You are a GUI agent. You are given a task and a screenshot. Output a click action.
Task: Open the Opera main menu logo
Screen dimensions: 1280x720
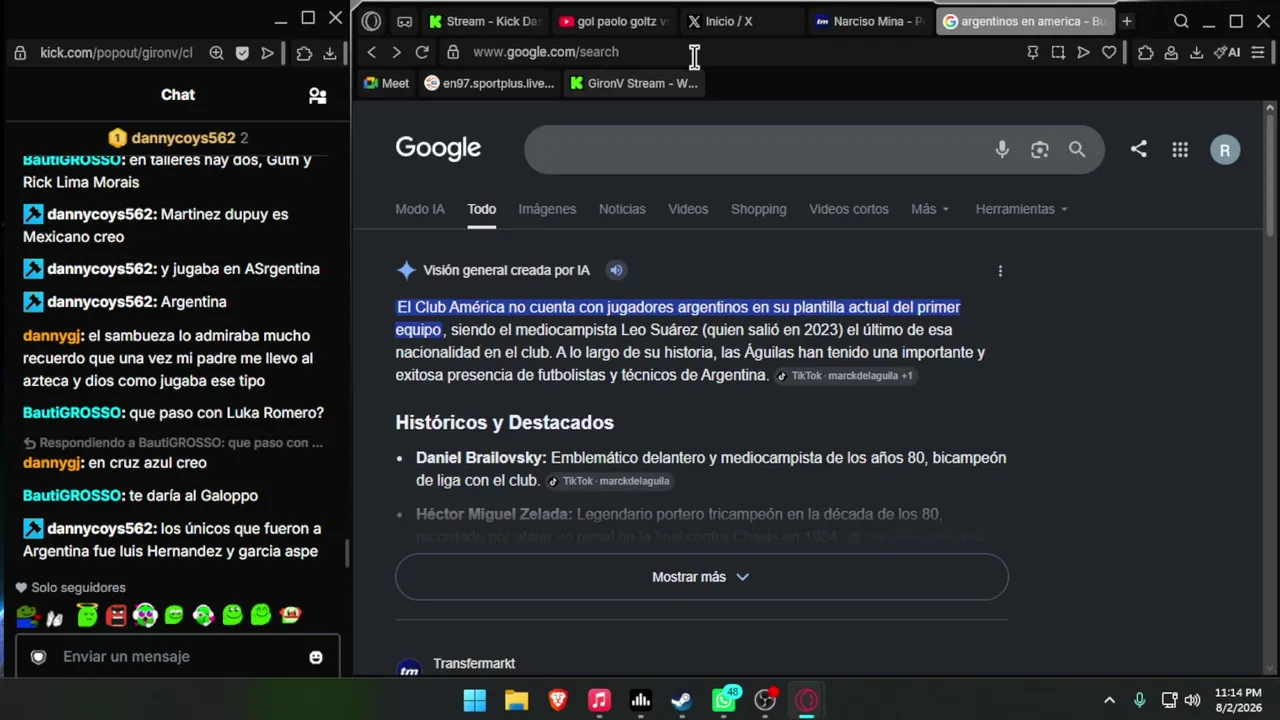pyautogui.click(x=371, y=21)
